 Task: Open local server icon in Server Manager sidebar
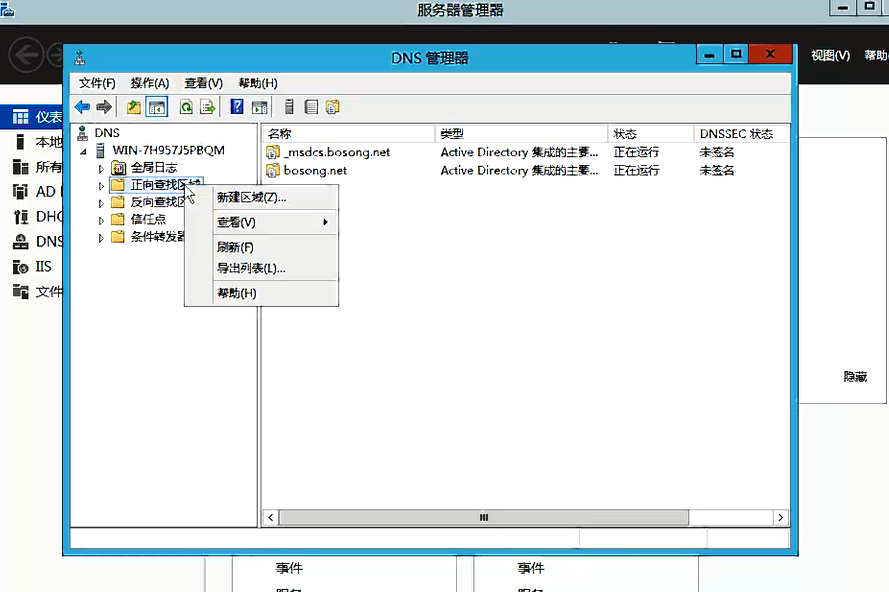tap(20, 142)
